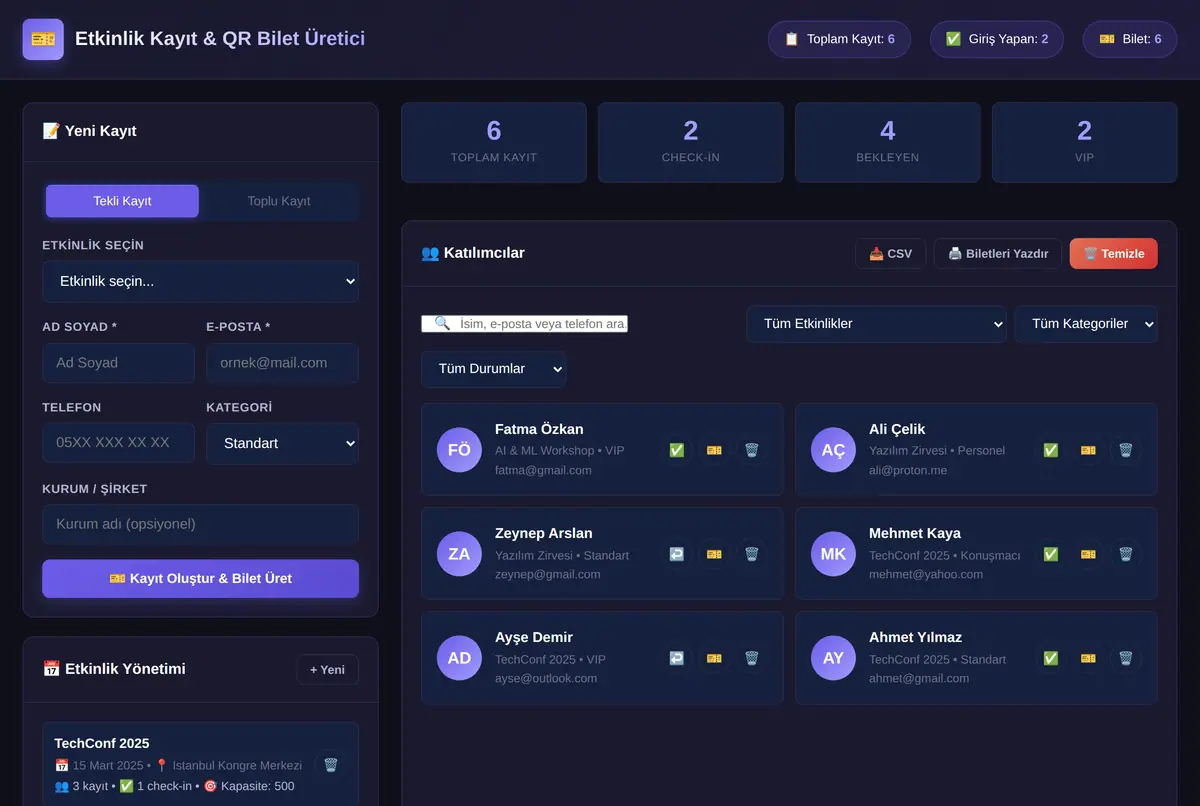Image resolution: width=1200 pixels, height=806 pixels.
Task: Toggle check-in status for Ali Çelik
Action: click(x=1050, y=450)
